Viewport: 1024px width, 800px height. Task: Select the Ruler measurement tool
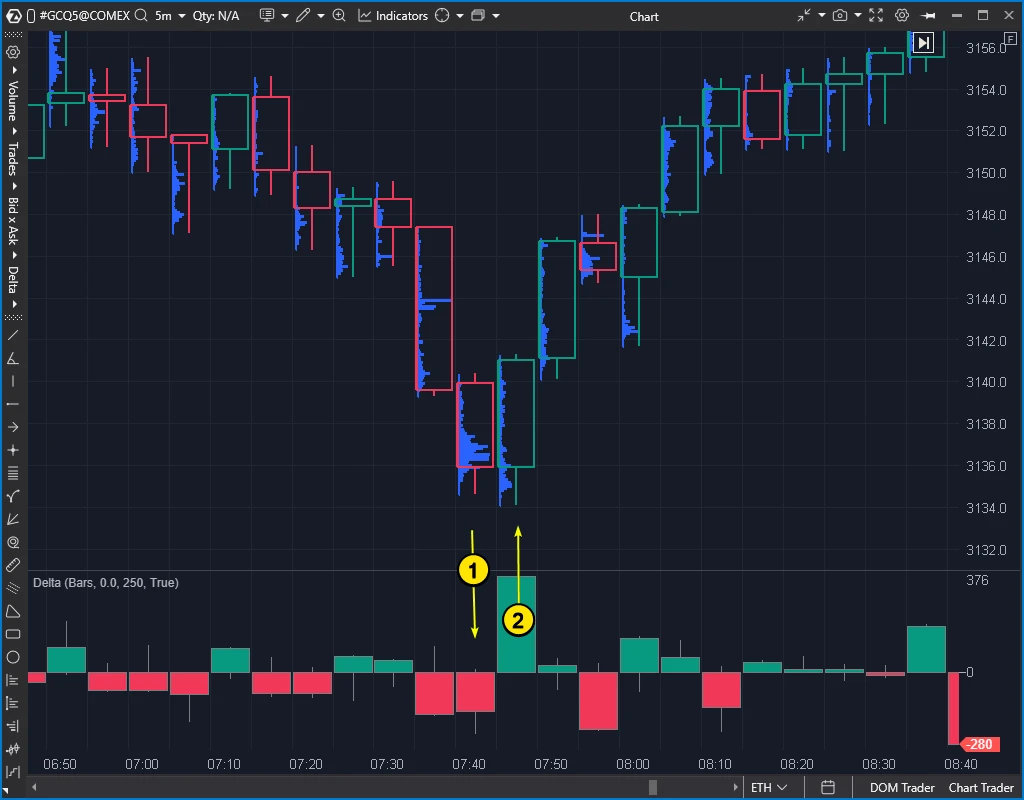pos(13,564)
